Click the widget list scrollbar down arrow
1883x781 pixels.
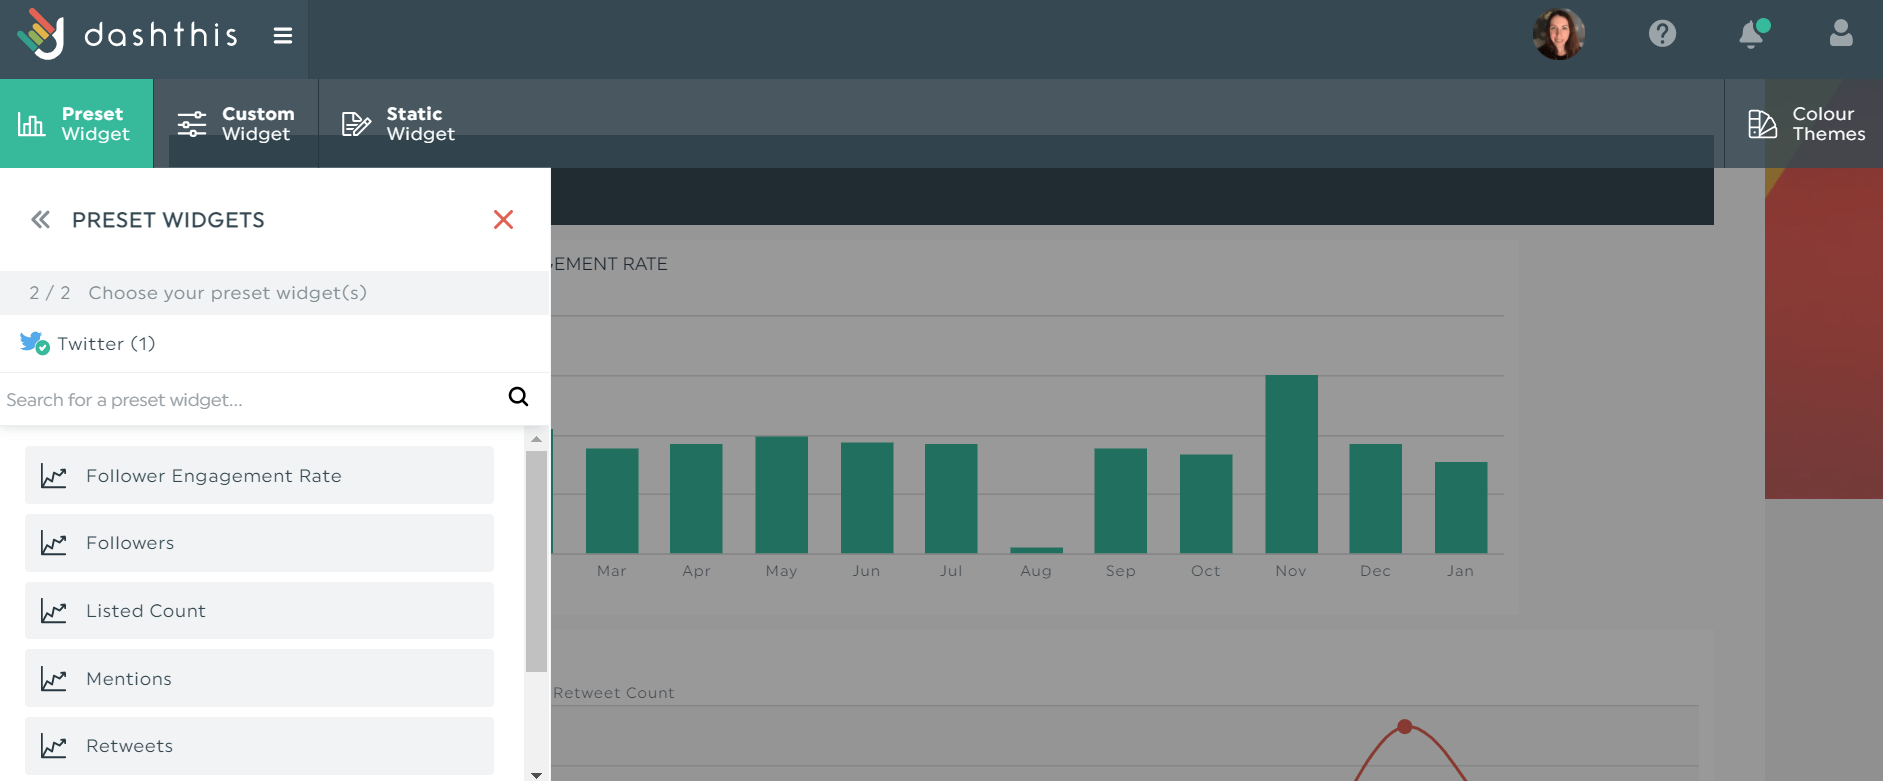tap(536, 774)
